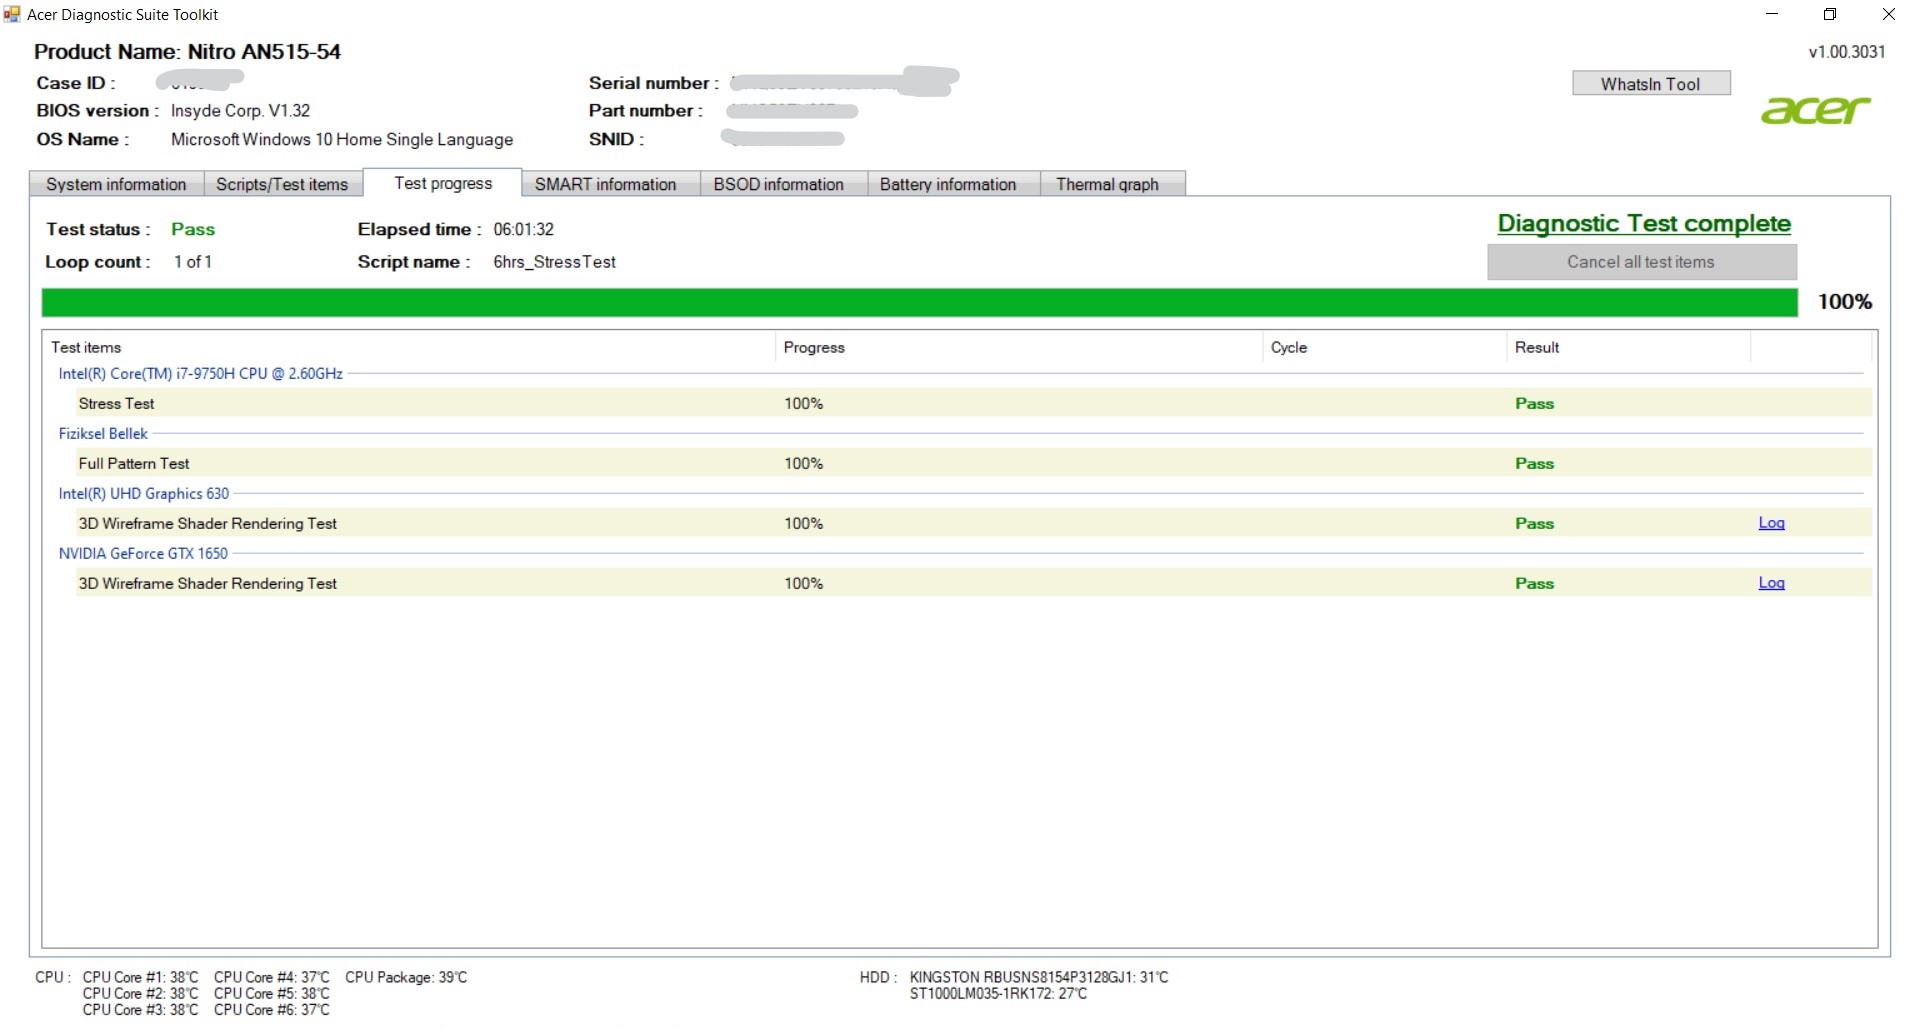Screen dimensions: 1913x1029
Task: Click the KINGSTON drive temperature reading
Action: pos(1039,977)
